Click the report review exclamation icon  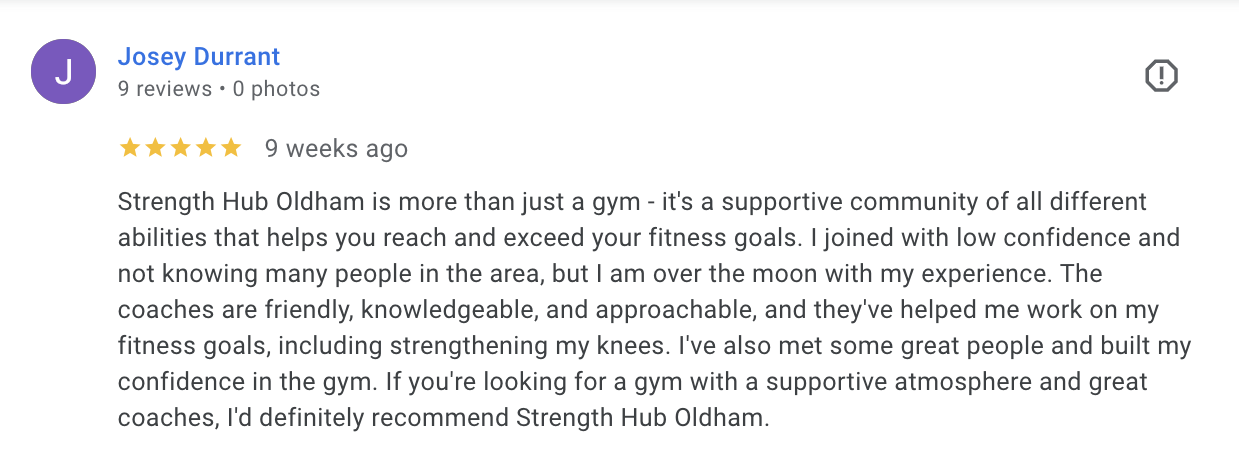click(1161, 76)
